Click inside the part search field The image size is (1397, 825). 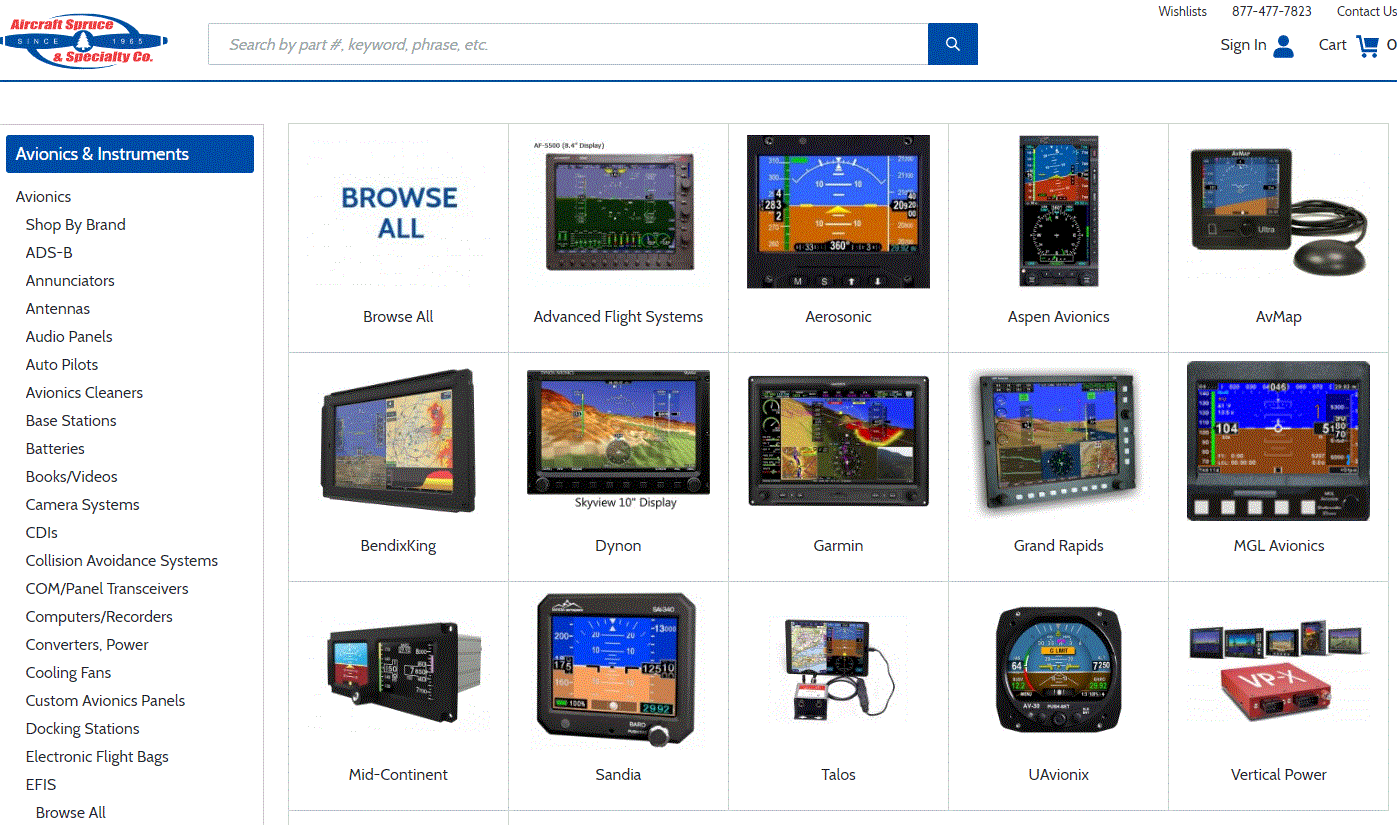[x=568, y=44]
